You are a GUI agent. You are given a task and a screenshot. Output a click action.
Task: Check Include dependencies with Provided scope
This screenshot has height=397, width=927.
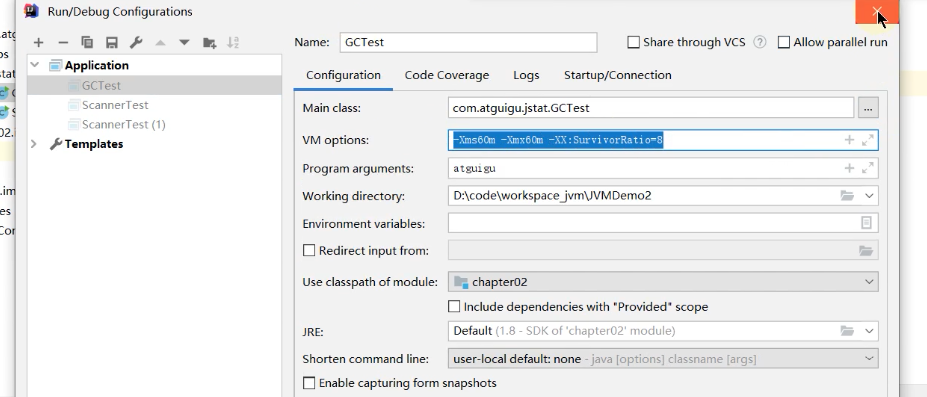[x=454, y=307]
